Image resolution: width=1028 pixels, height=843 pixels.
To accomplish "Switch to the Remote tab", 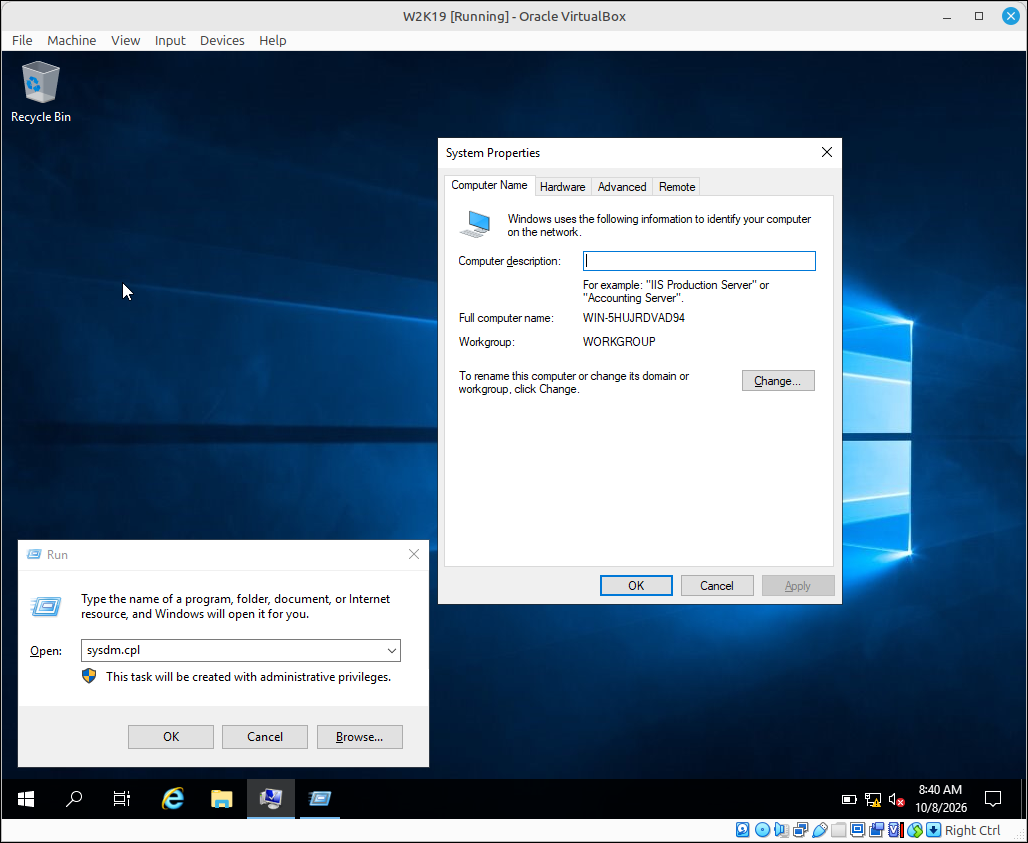I will (677, 187).
